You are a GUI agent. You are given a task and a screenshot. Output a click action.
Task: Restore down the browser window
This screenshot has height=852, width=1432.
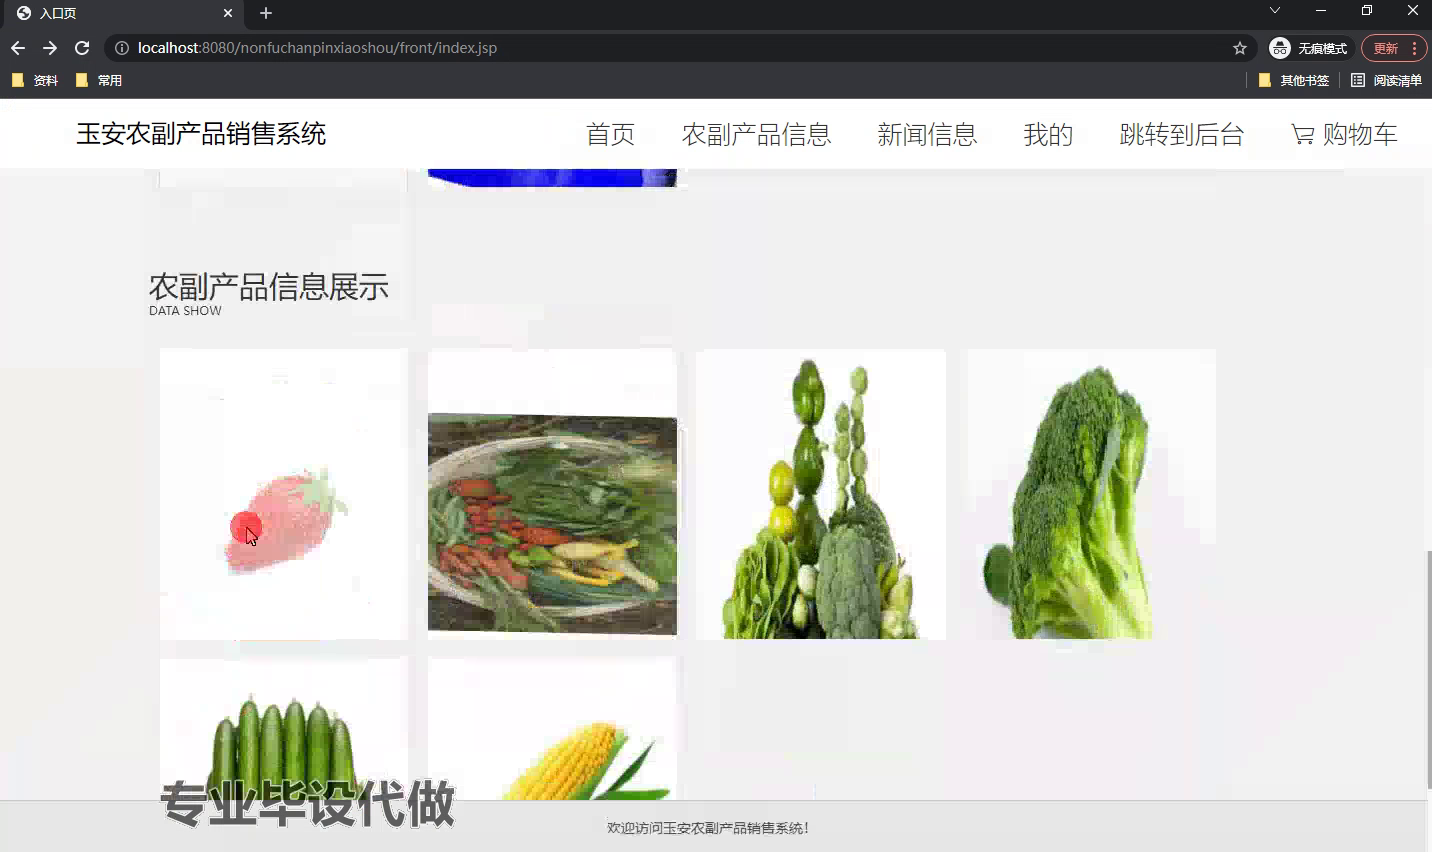[x=1367, y=11]
